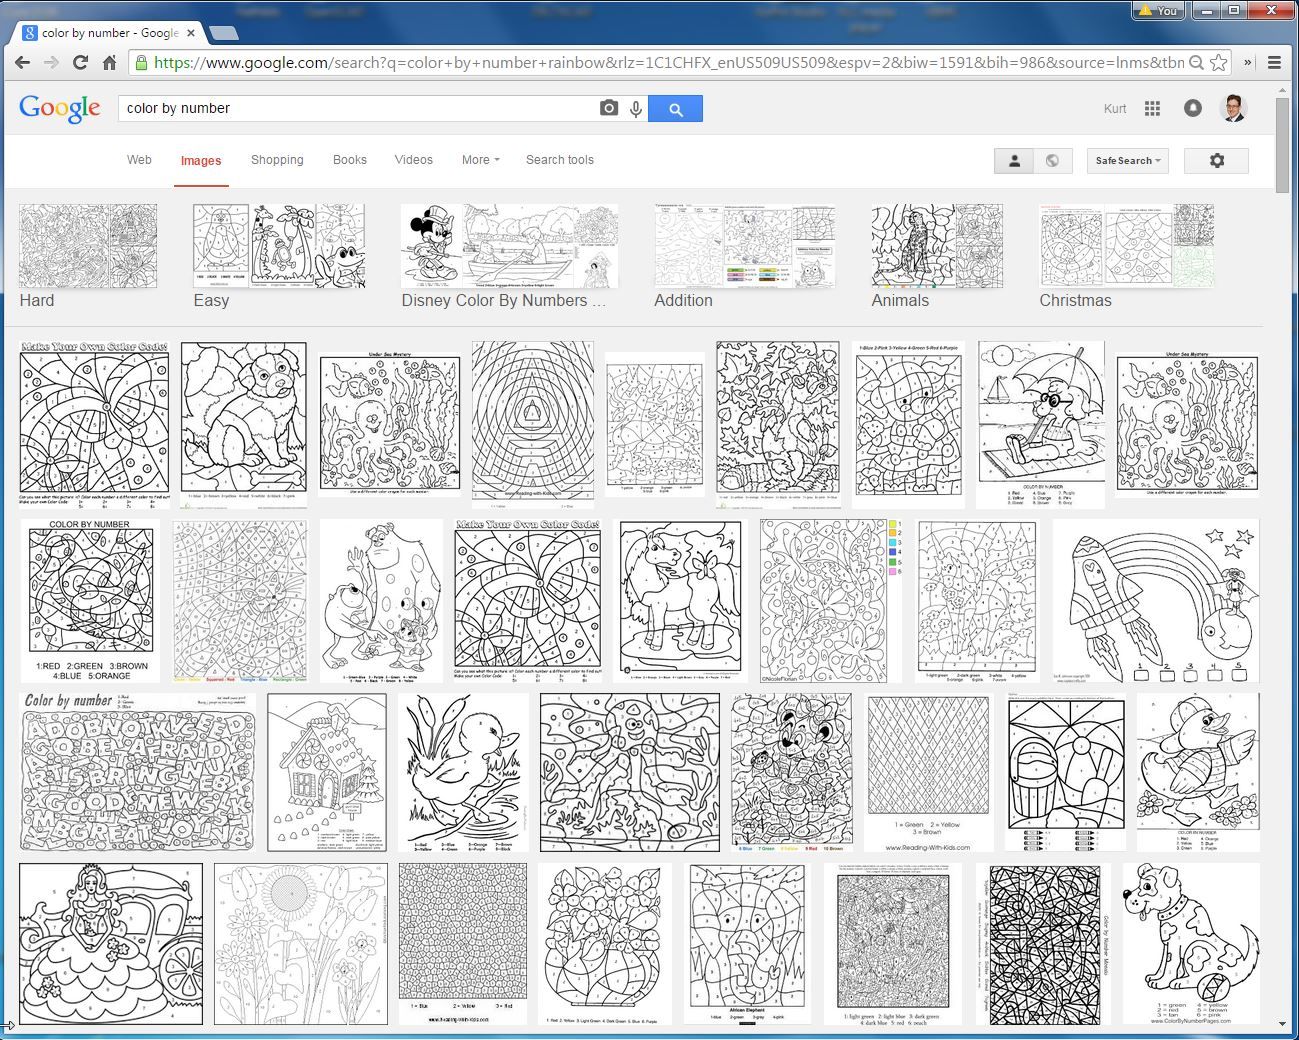Viewport: 1299px width, 1040px height.
Task: Click the microphone voice search icon
Action: 635,108
